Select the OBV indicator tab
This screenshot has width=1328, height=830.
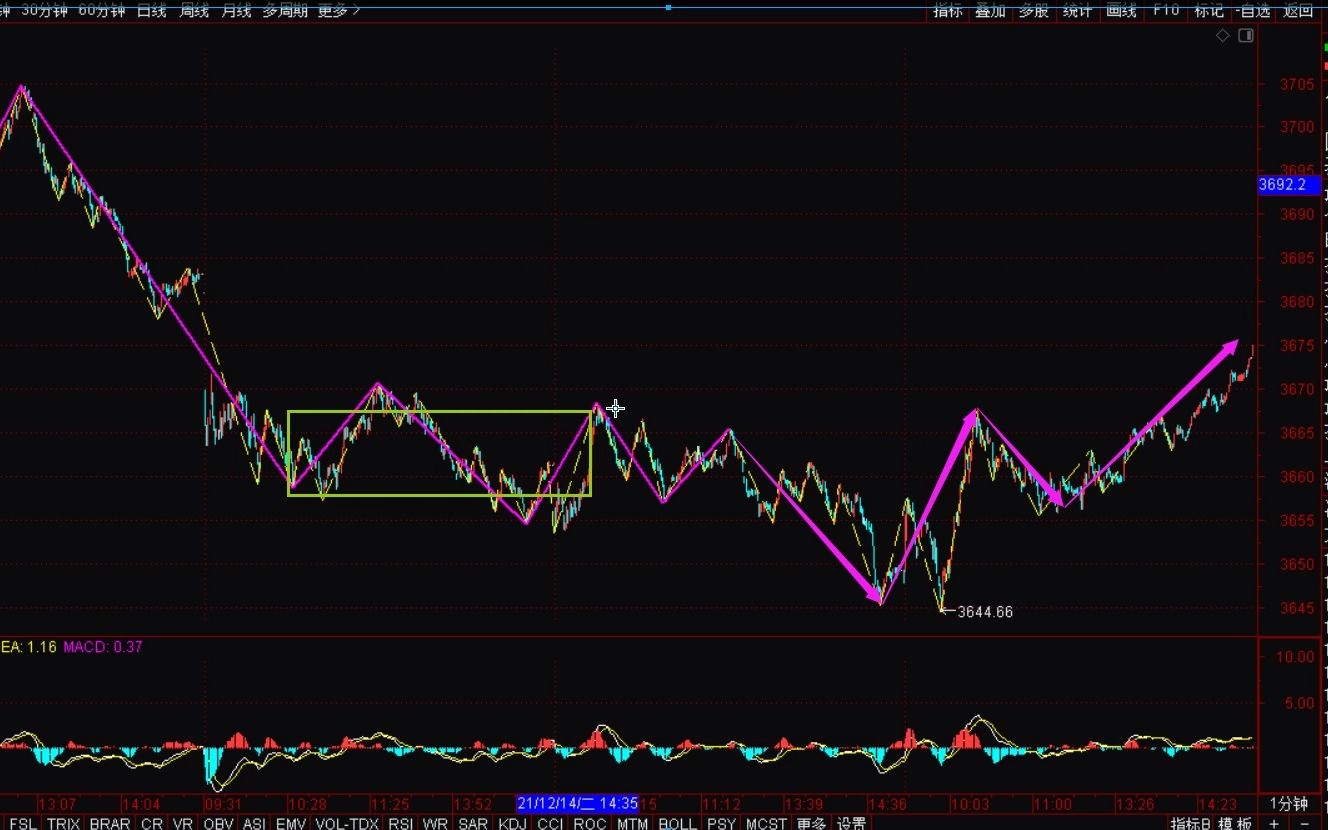click(219, 823)
